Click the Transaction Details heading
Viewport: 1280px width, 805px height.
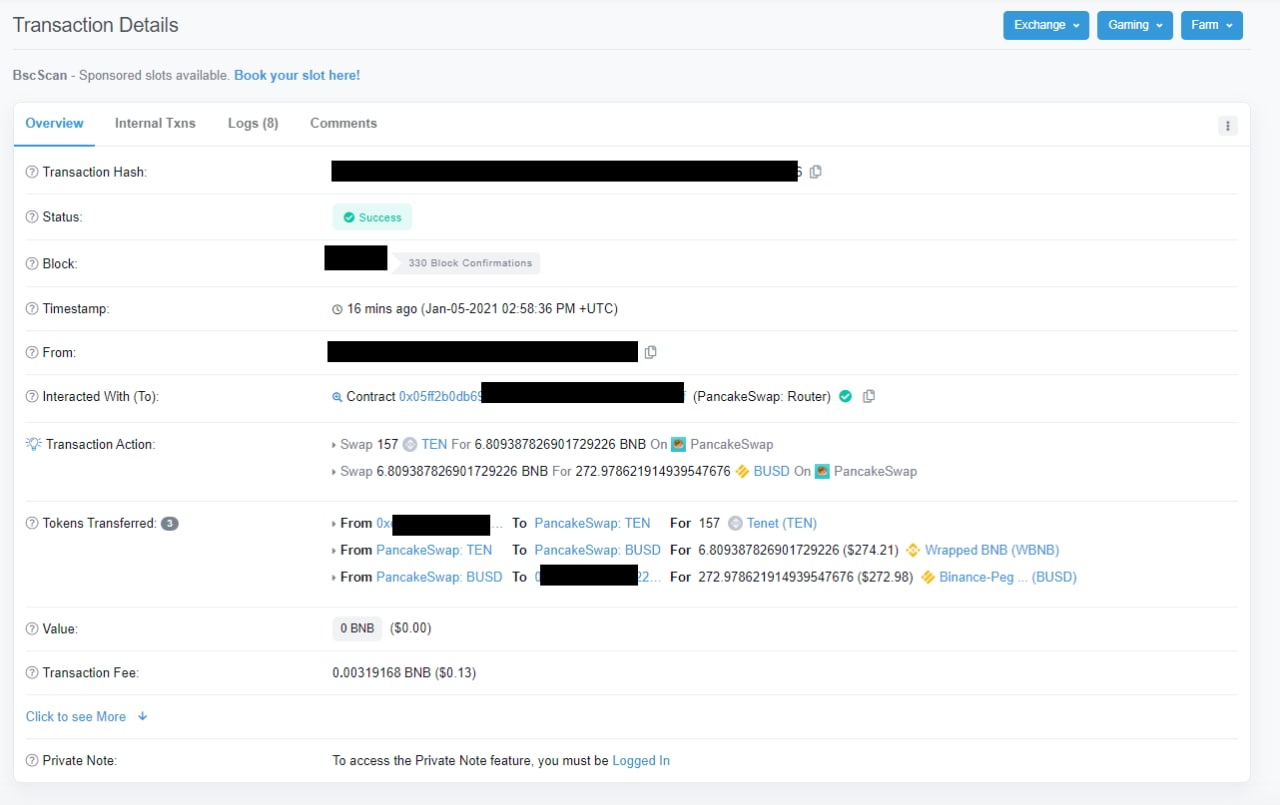click(96, 25)
